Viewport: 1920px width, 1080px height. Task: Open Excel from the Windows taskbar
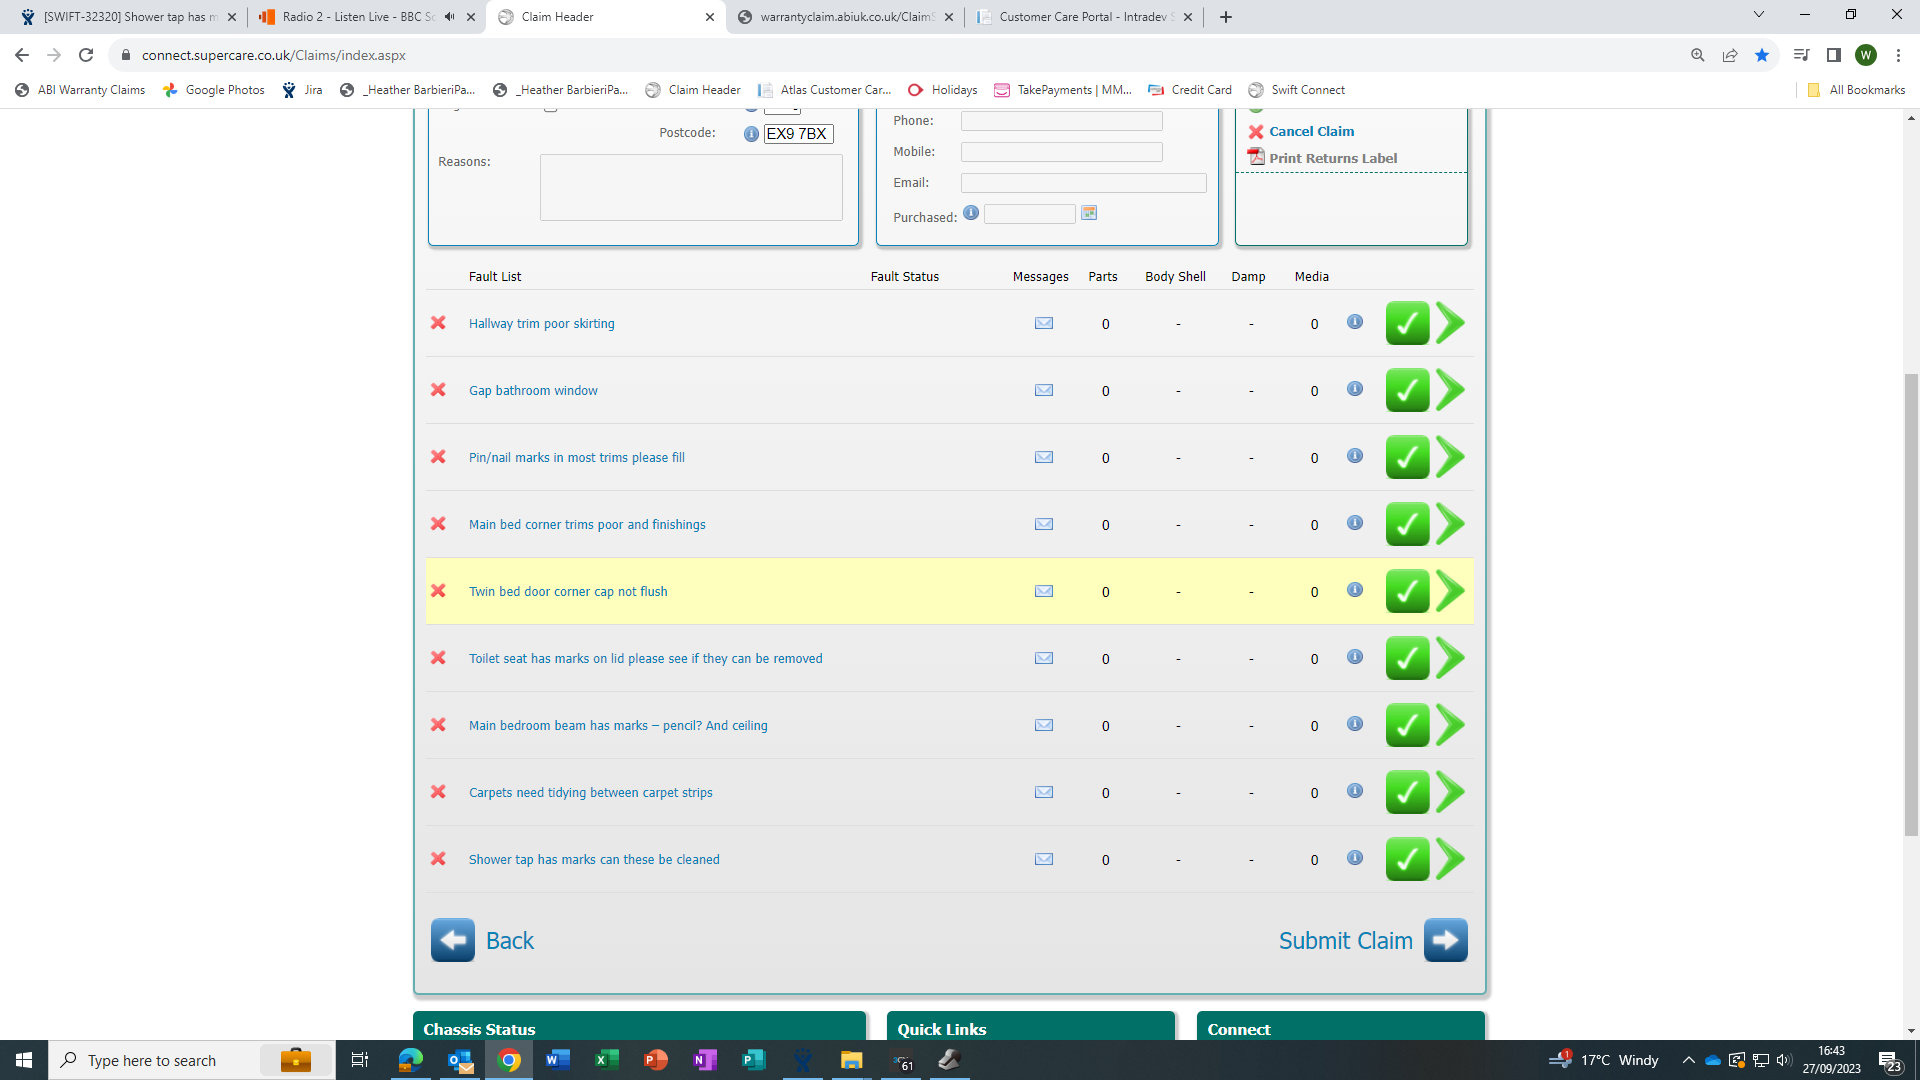tap(606, 1060)
